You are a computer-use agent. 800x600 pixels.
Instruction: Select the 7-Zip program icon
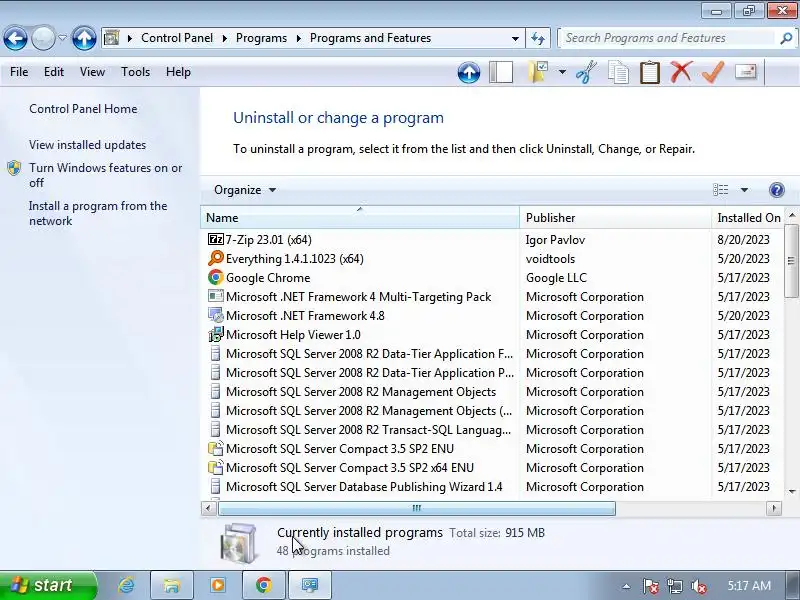[x=215, y=239]
